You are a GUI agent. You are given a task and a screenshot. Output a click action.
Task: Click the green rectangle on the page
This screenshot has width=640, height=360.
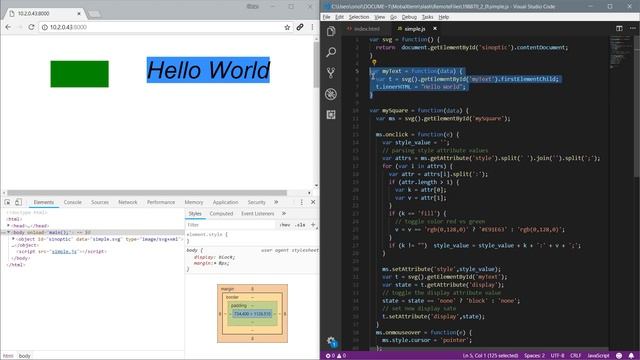(80, 74)
